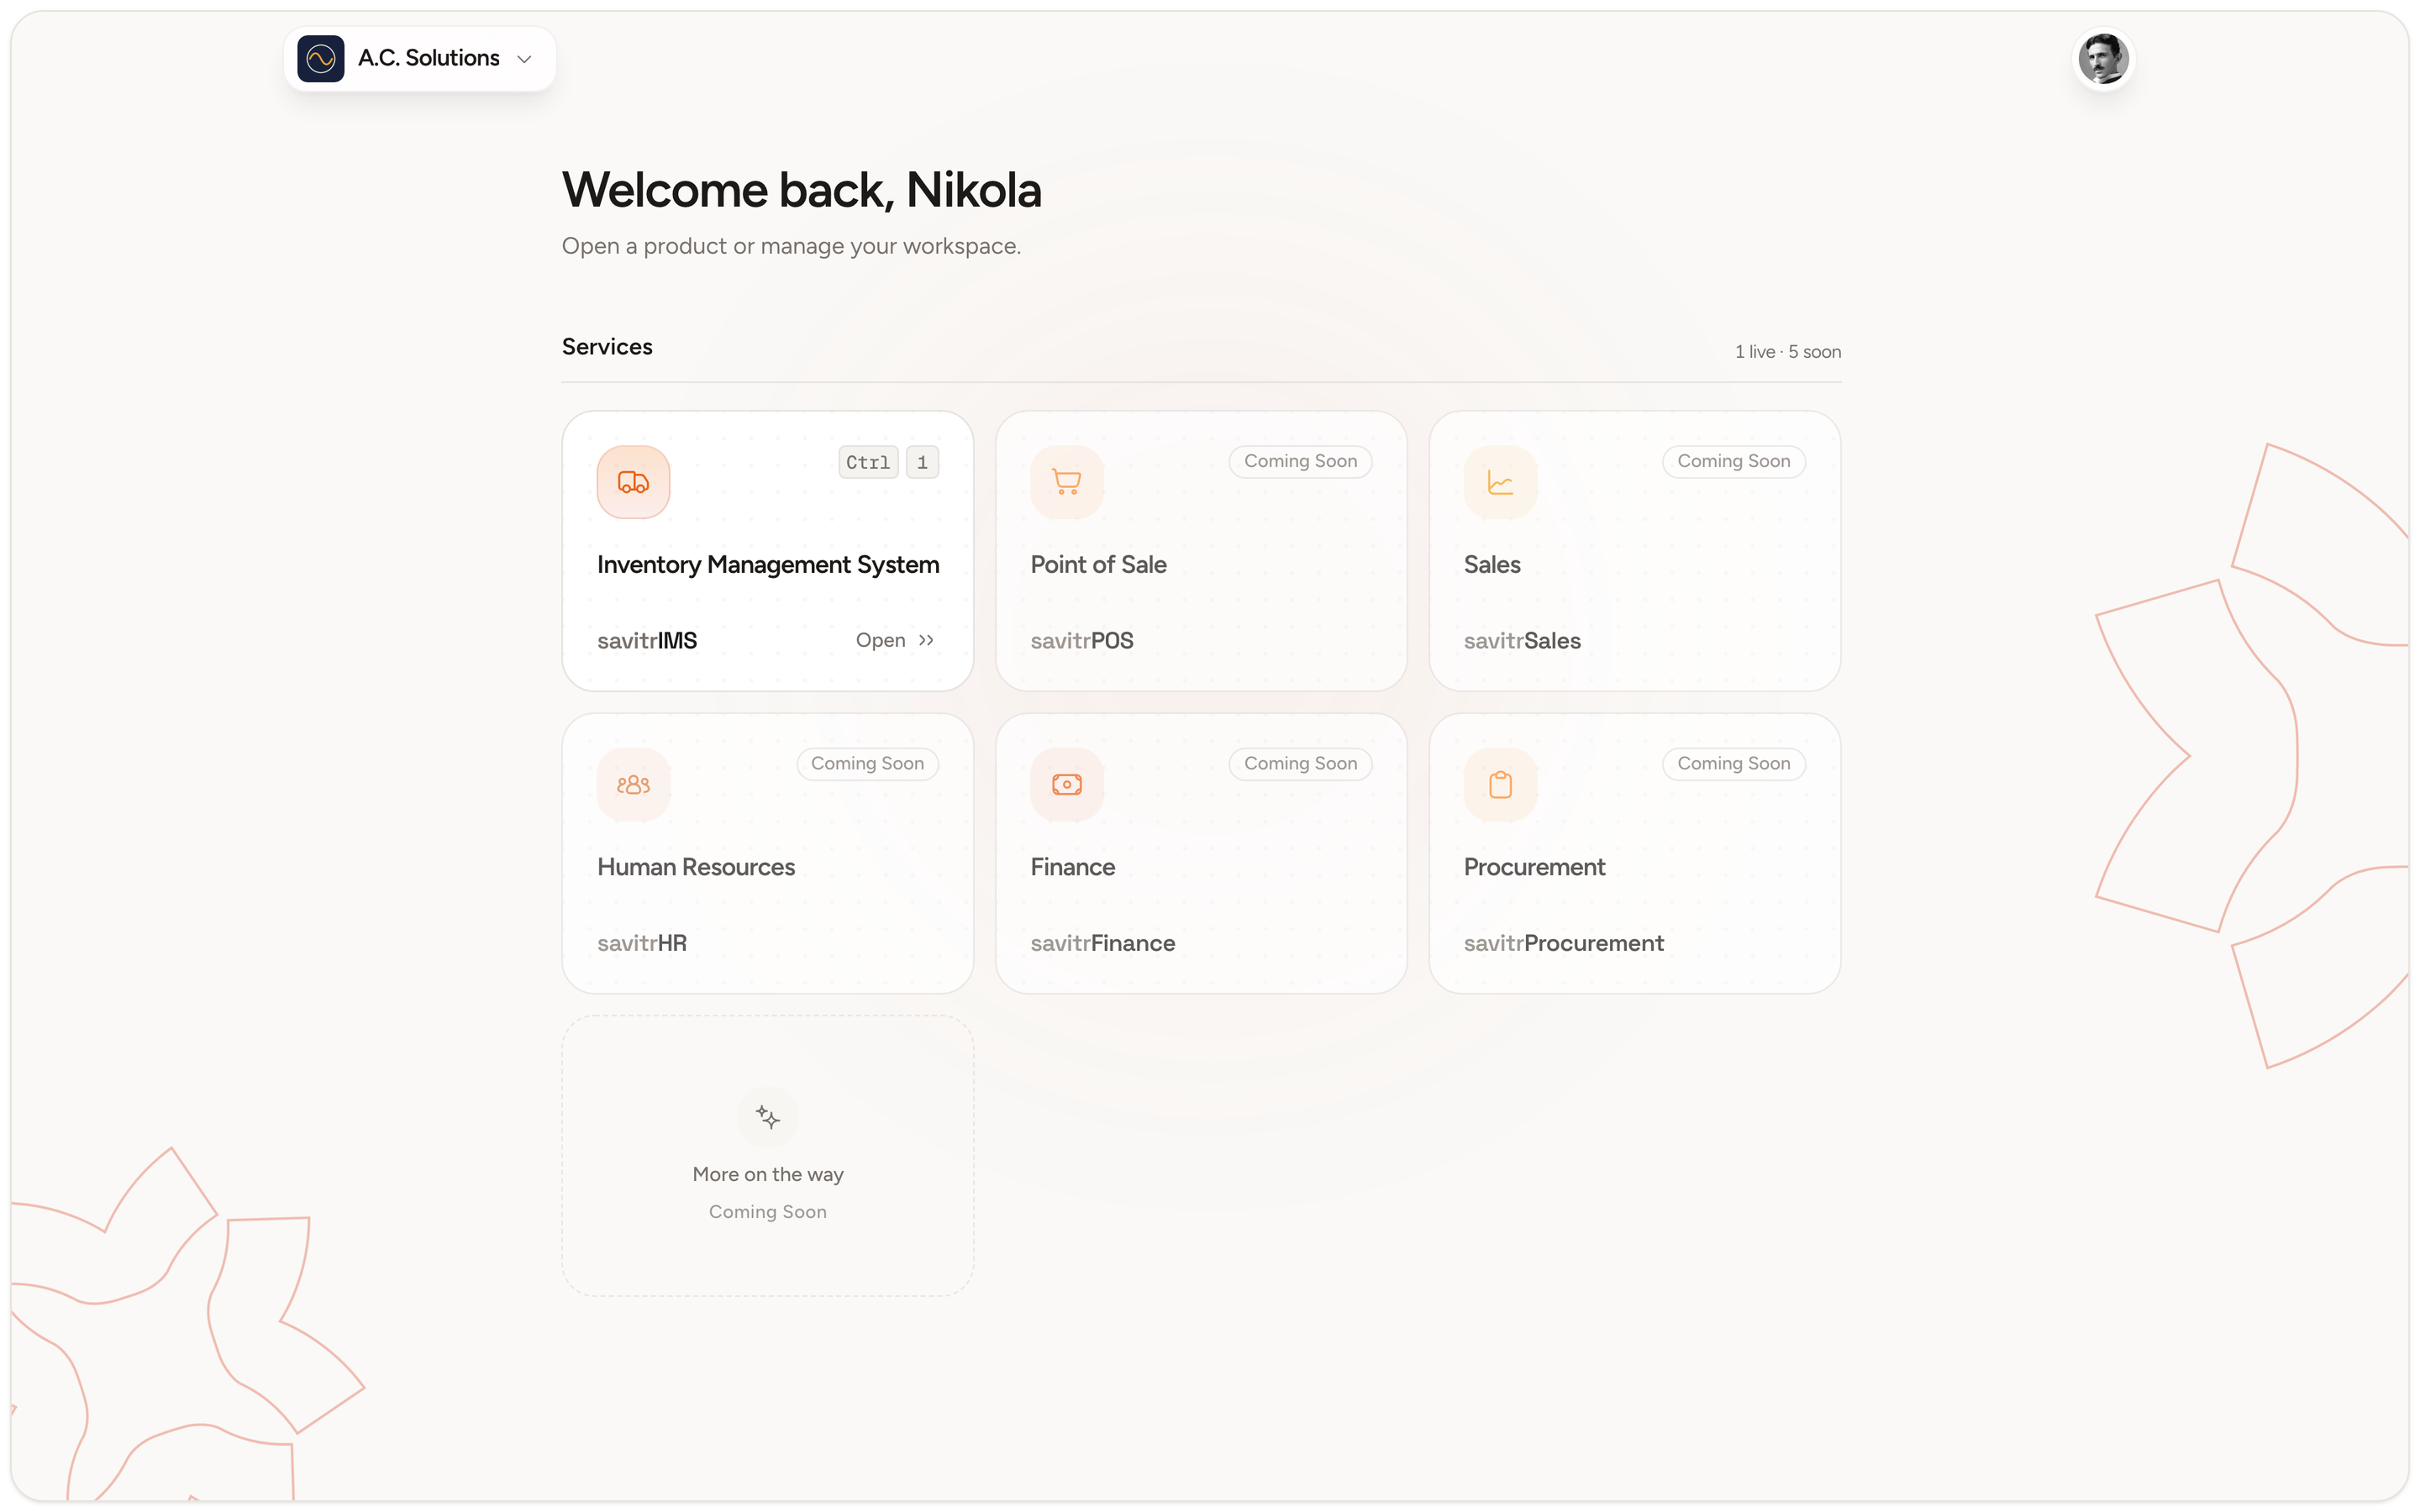The width and height of the screenshot is (2420, 1512).
Task: Click the savitrSales product name
Action: [1522, 641]
